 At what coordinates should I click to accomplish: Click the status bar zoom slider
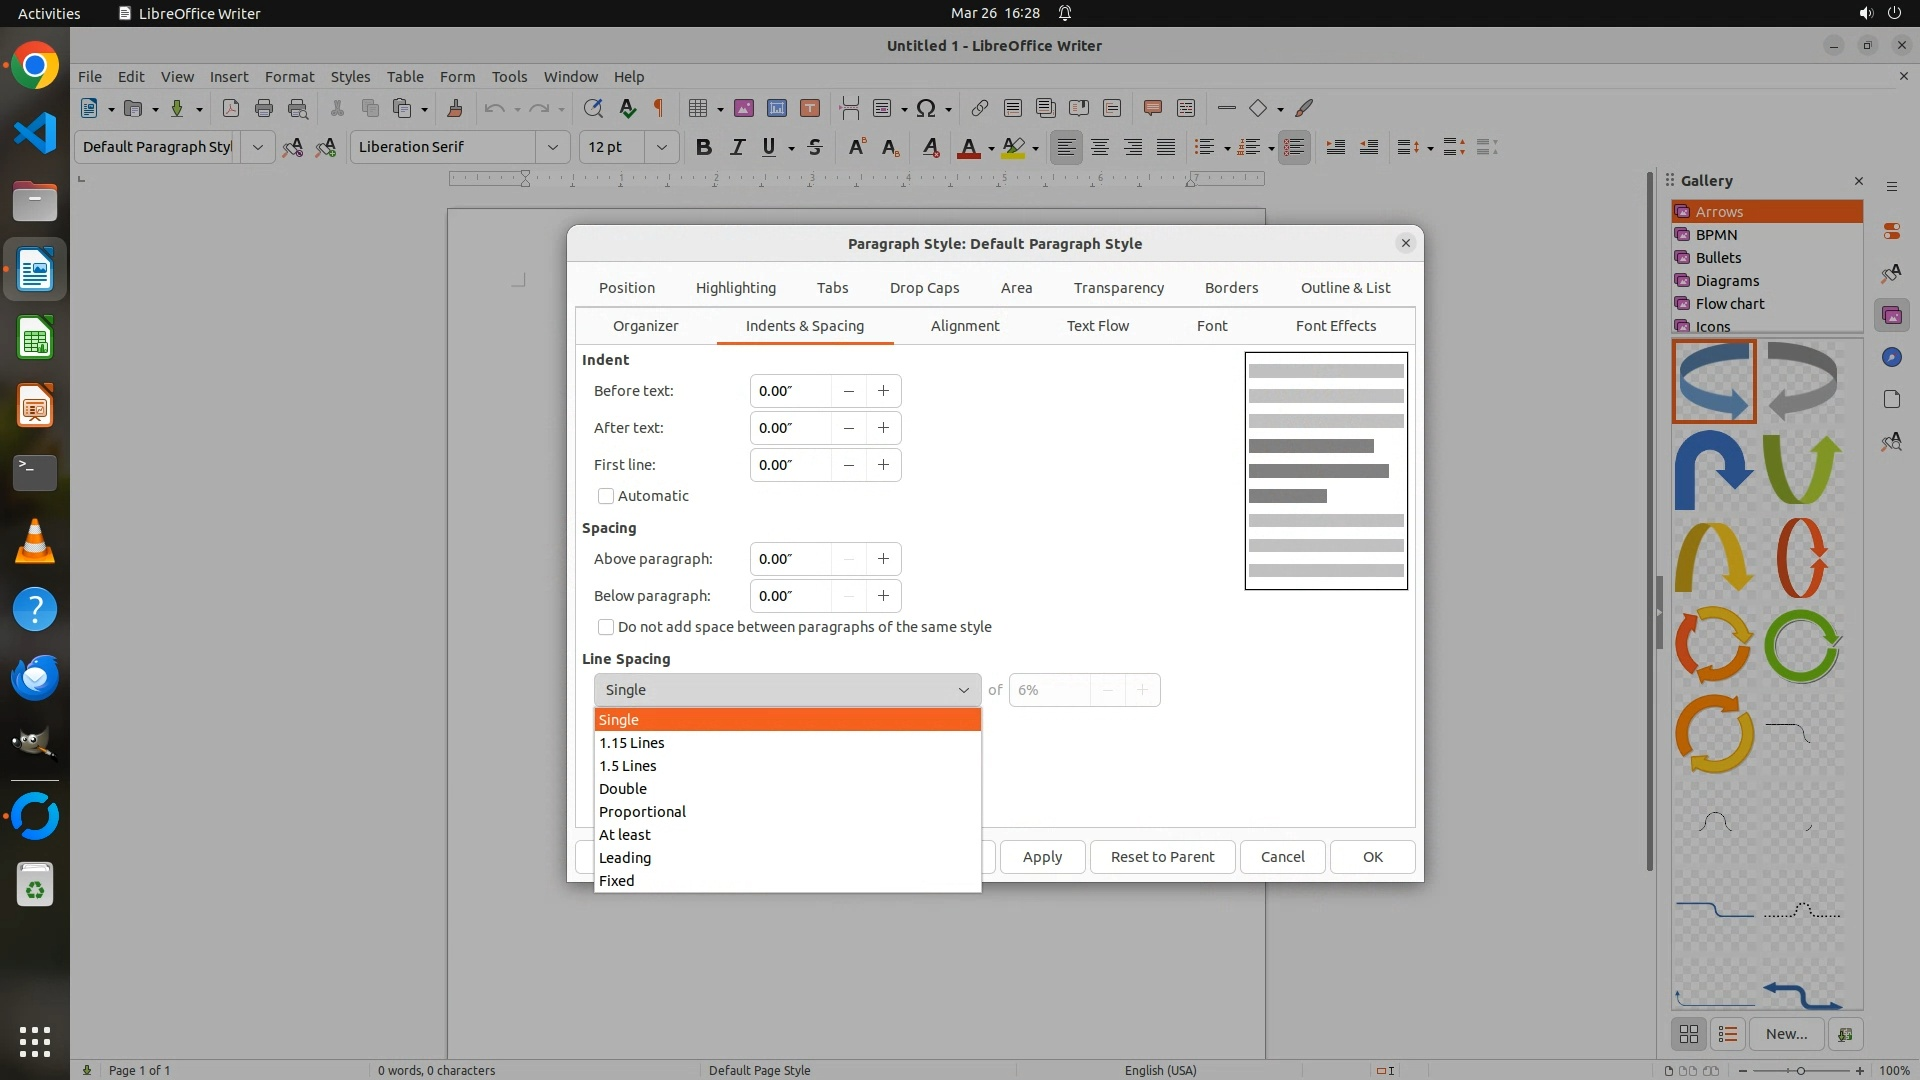[x=1800, y=1070]
